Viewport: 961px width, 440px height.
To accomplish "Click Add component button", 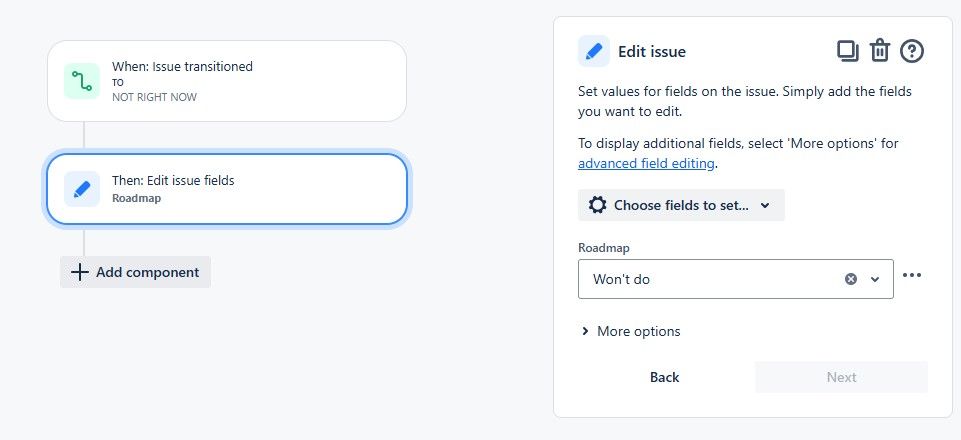I will click(x=135, y=272).
